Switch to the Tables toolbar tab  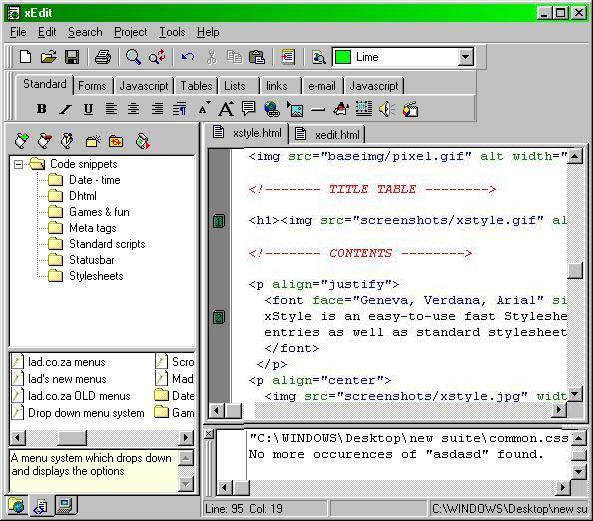[x=196, y=86]
